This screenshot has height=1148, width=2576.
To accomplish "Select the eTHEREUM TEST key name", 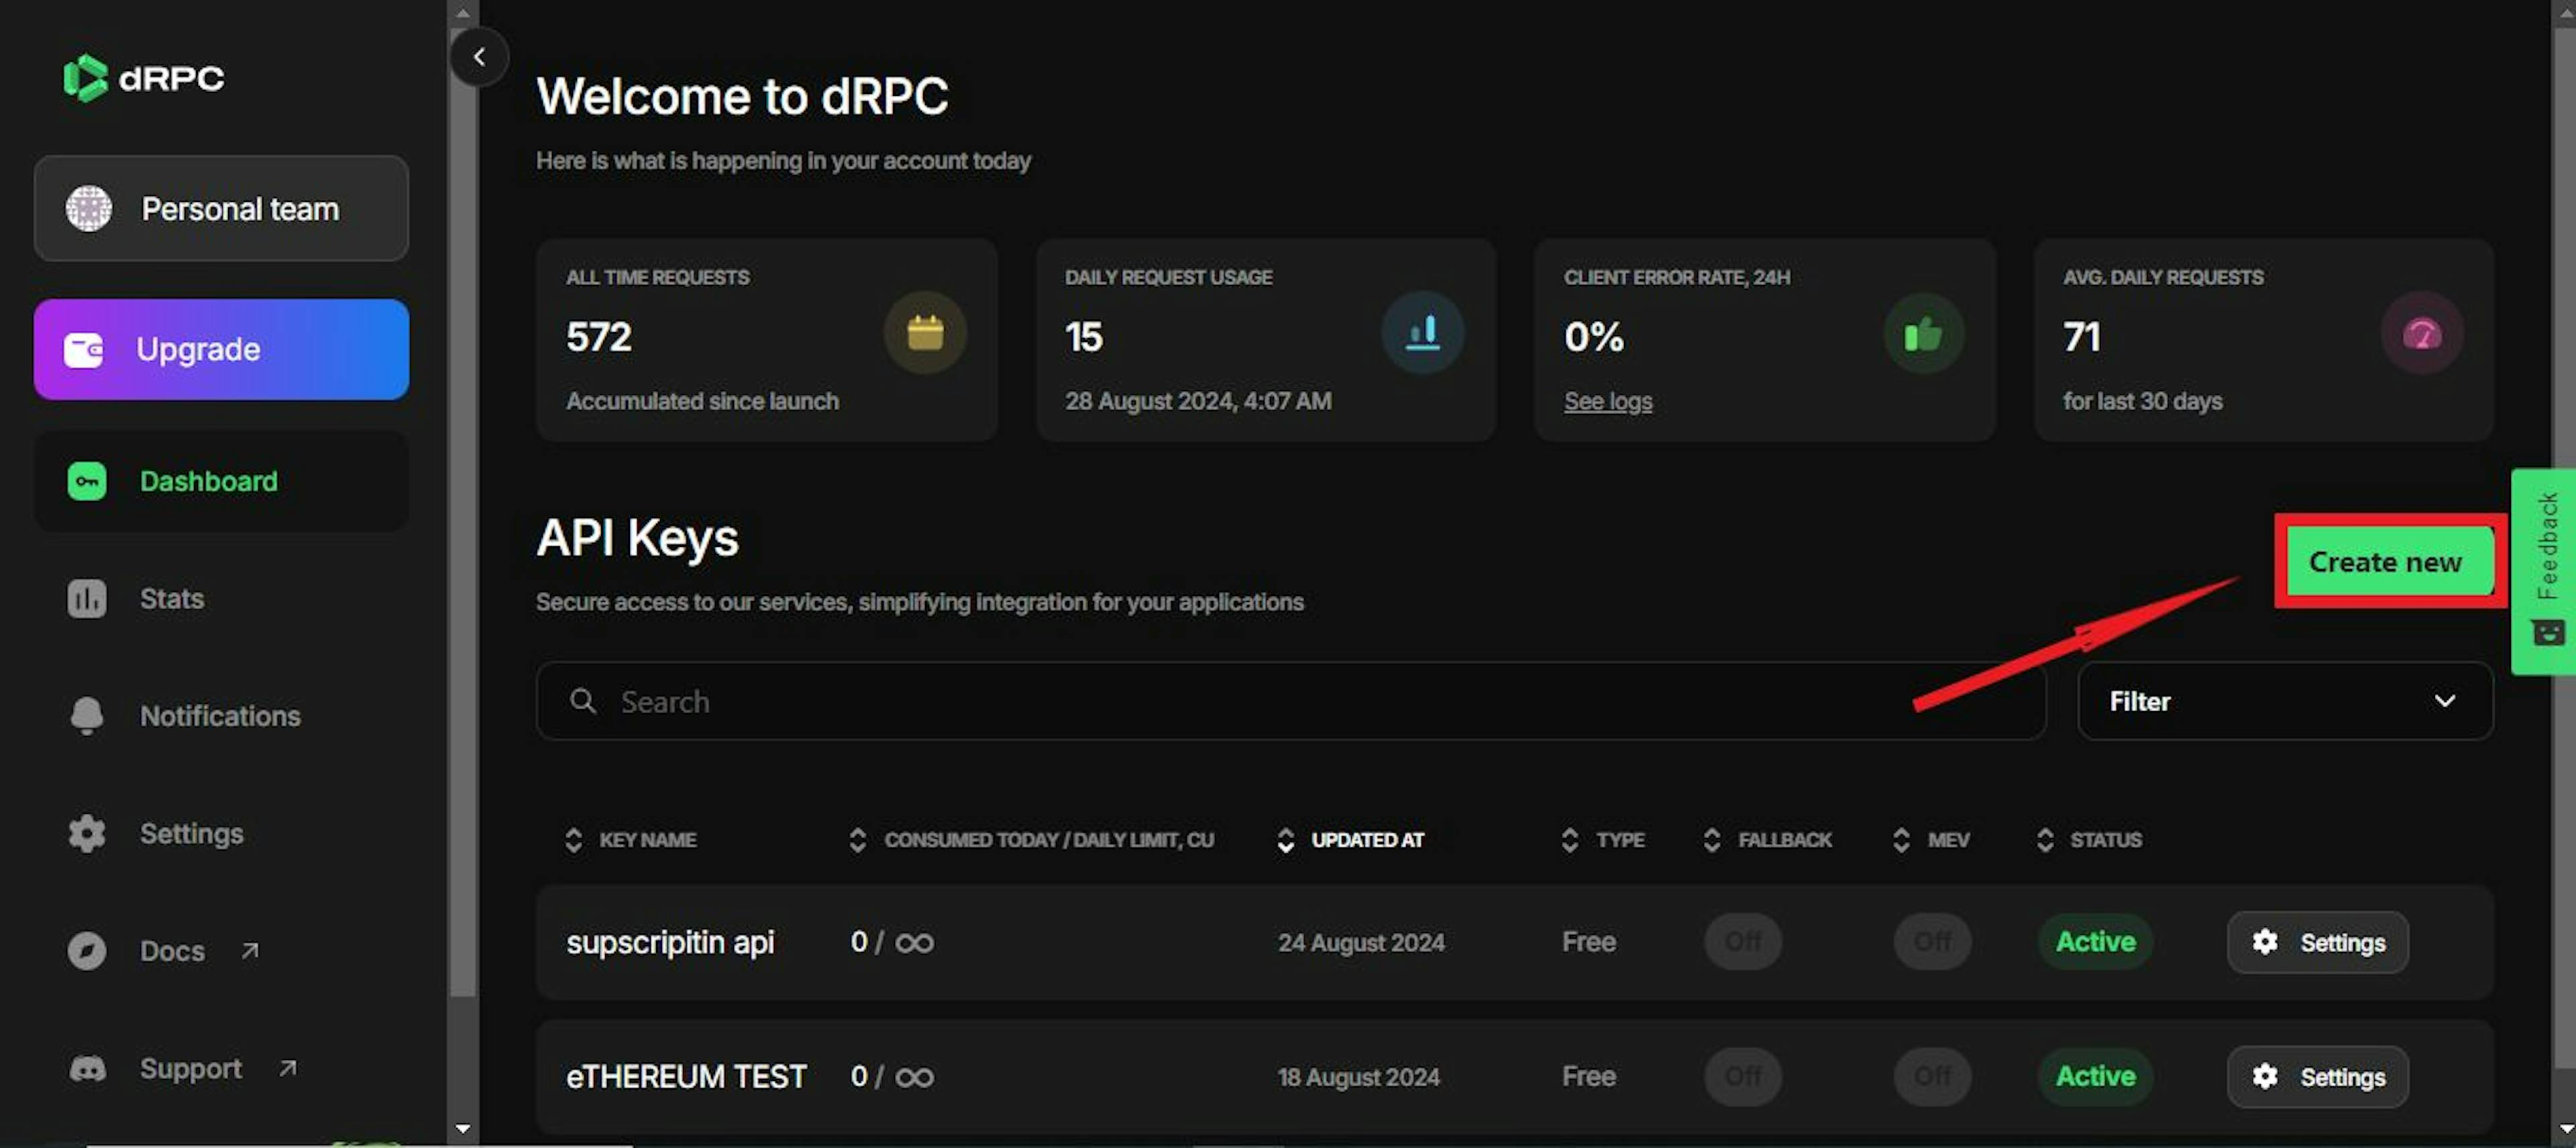I will click(x=686, y=1076).
